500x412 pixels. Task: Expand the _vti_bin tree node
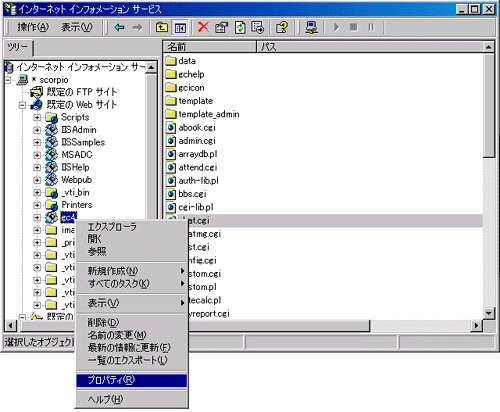pyautogui.click(x=37, y=193)
